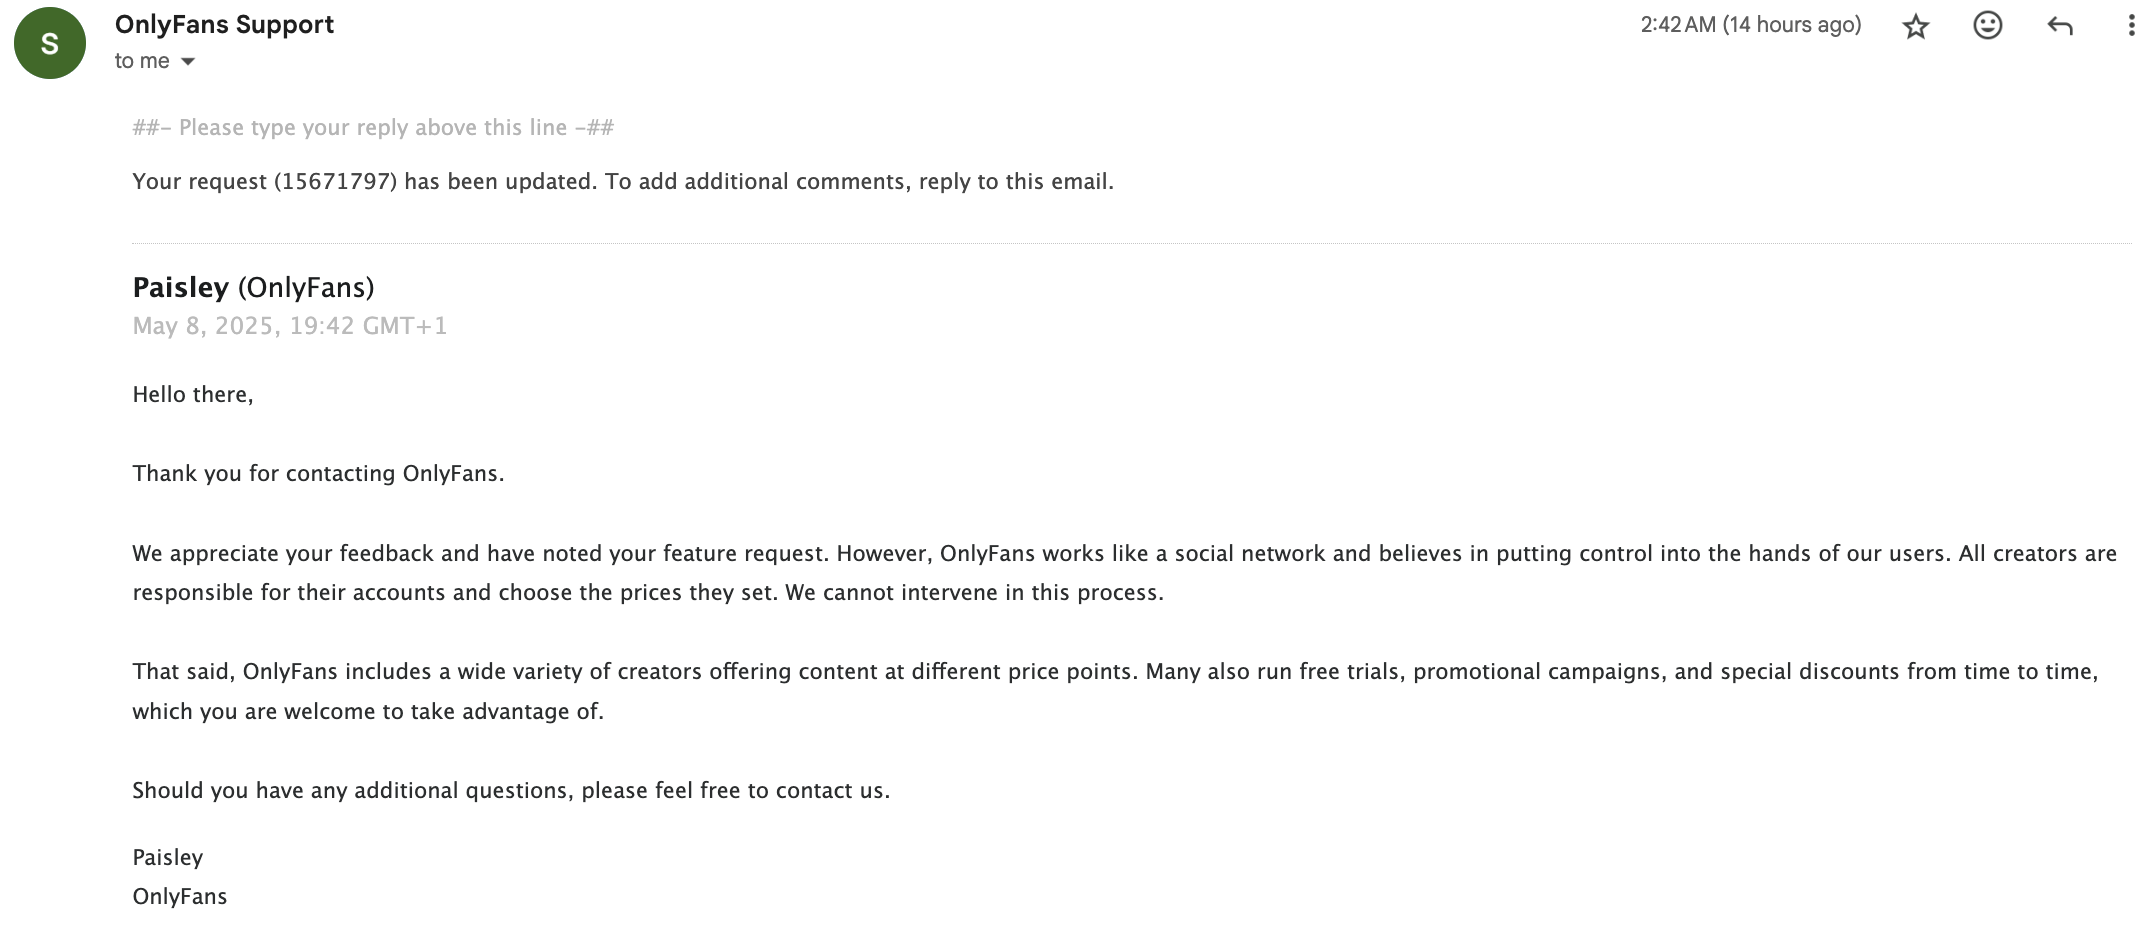
Task: Click the Hello there greeting line
Action: pos(193,394)
